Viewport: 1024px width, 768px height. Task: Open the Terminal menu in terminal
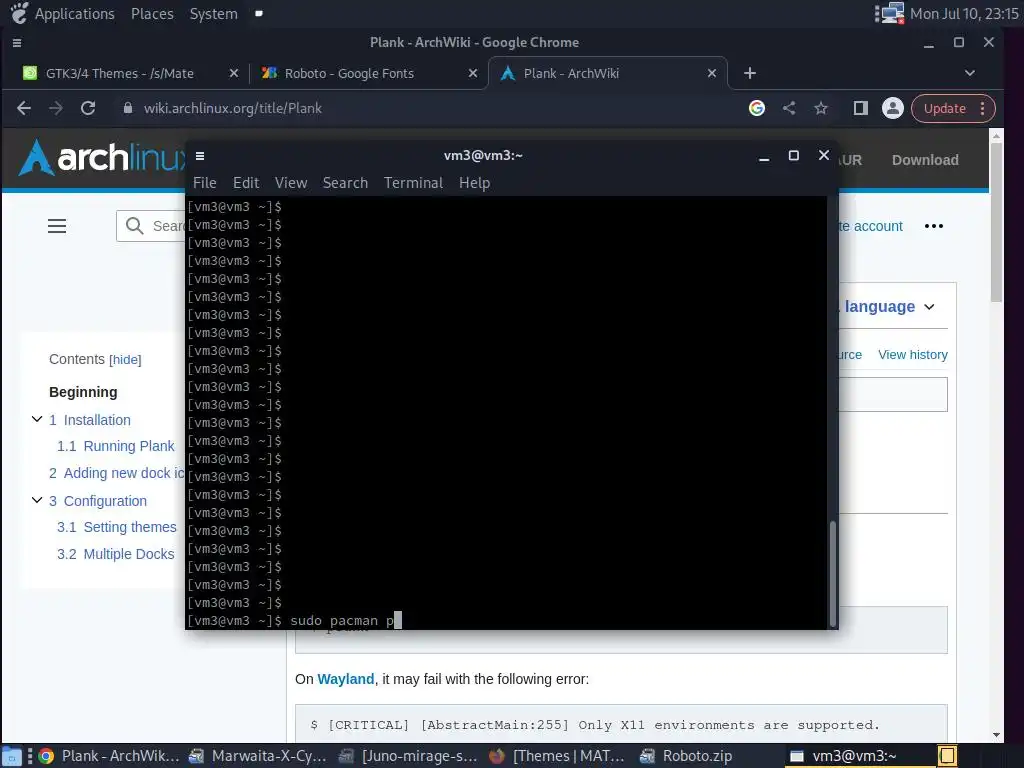[413, 183]
